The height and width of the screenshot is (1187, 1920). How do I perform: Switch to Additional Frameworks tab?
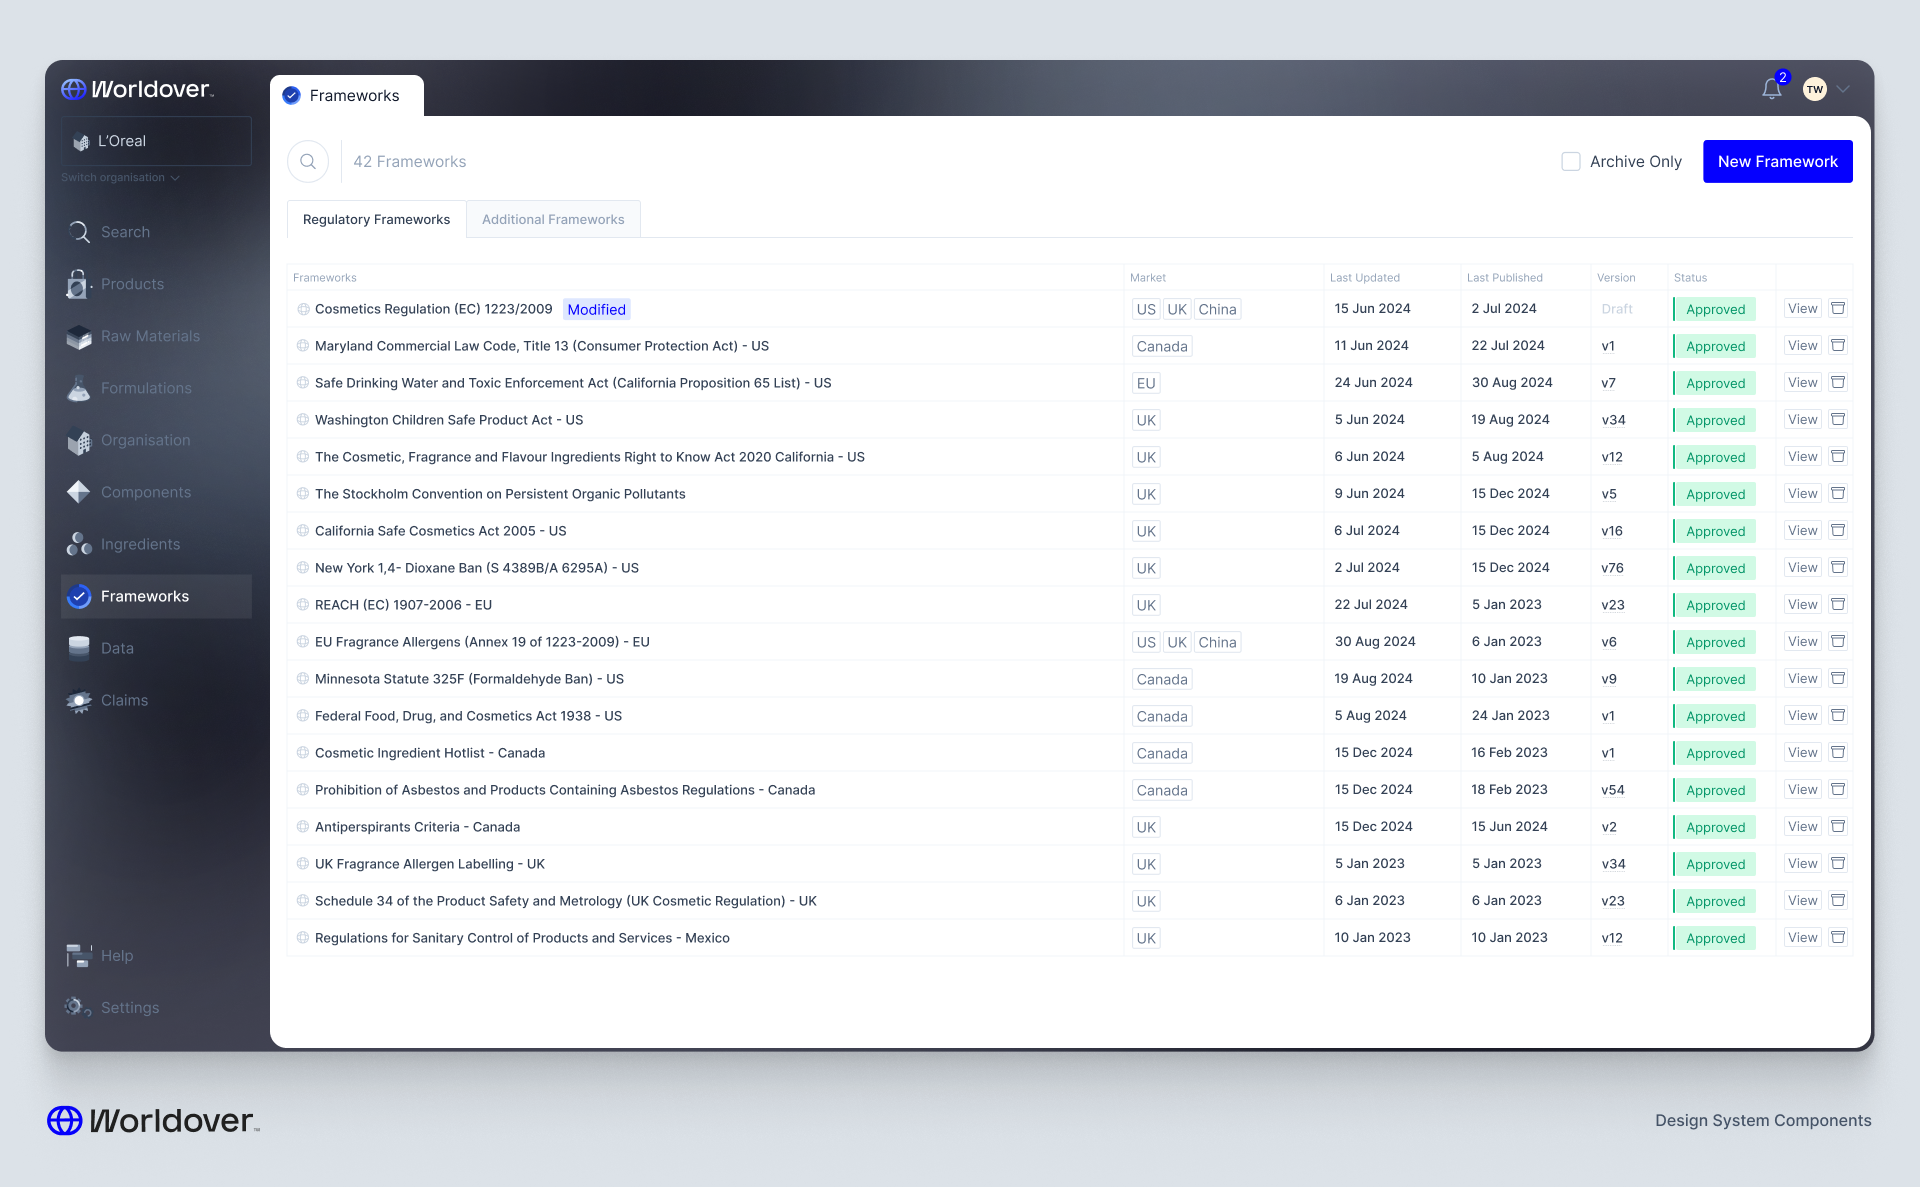click(553, 219)
